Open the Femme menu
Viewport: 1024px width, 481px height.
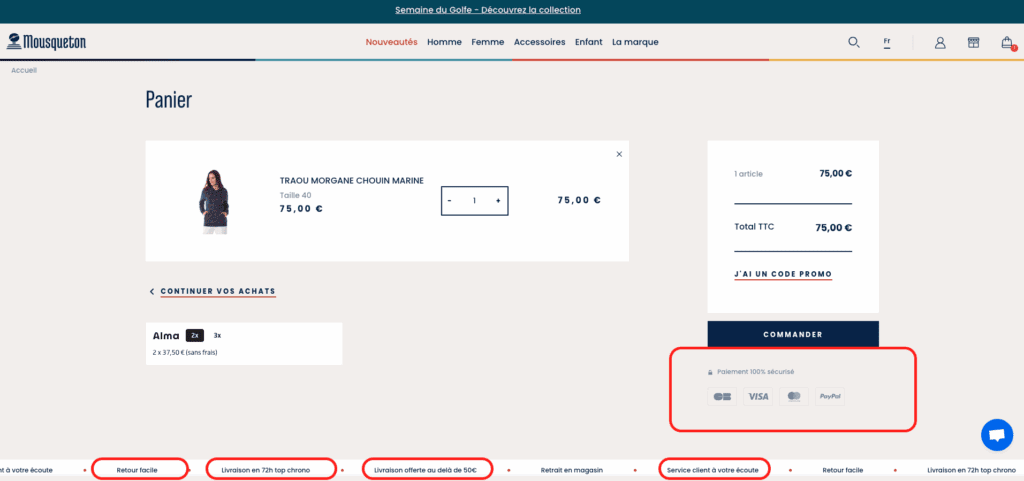(488, 42)
